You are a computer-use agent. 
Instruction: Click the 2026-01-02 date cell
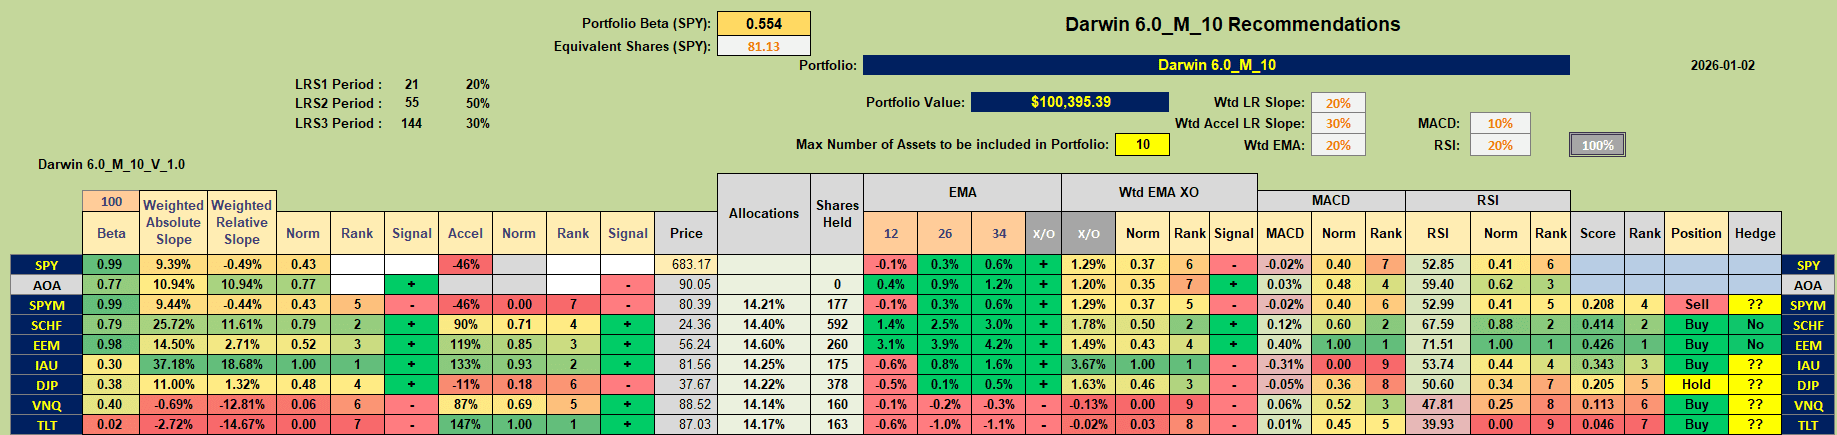click(1722, 66)
